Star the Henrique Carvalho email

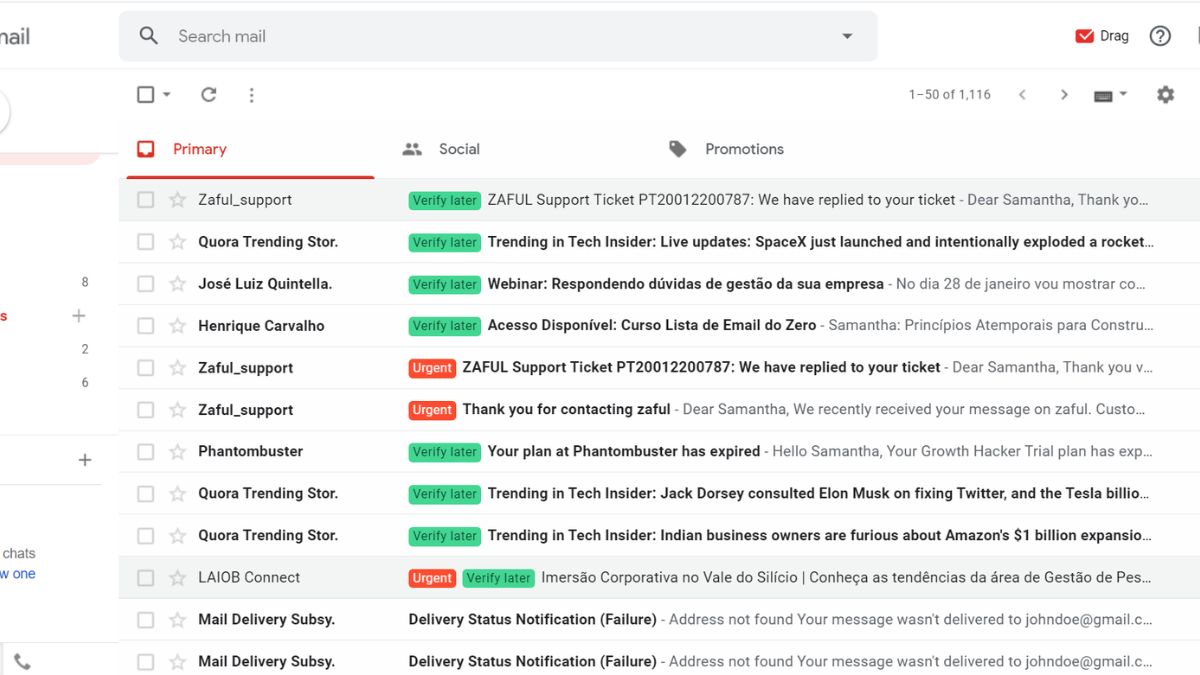[x=177, y=326]
